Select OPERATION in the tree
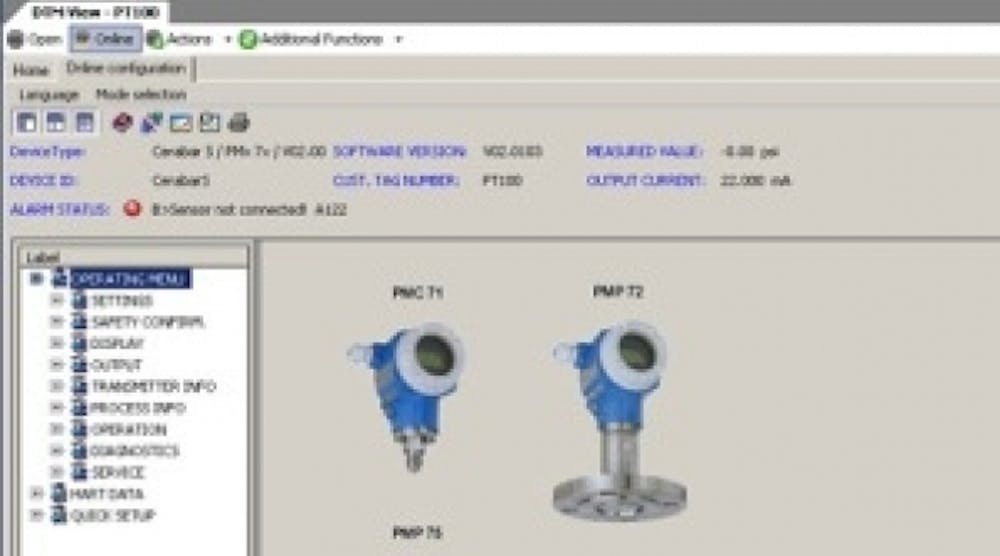 coord(128,430)
